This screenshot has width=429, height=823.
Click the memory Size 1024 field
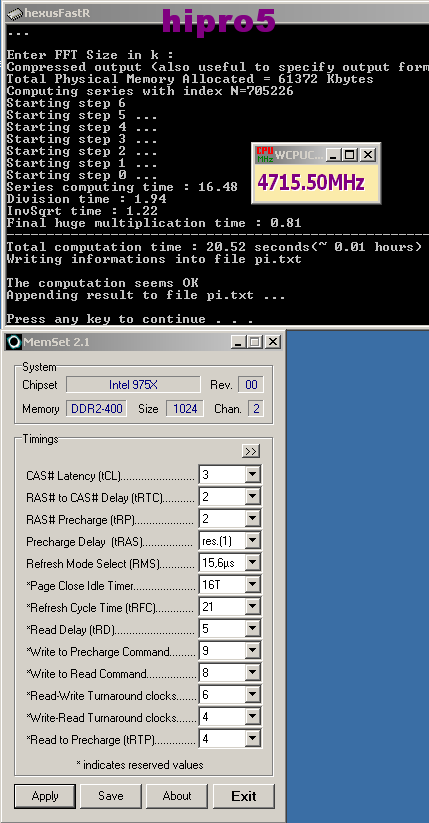185,409
